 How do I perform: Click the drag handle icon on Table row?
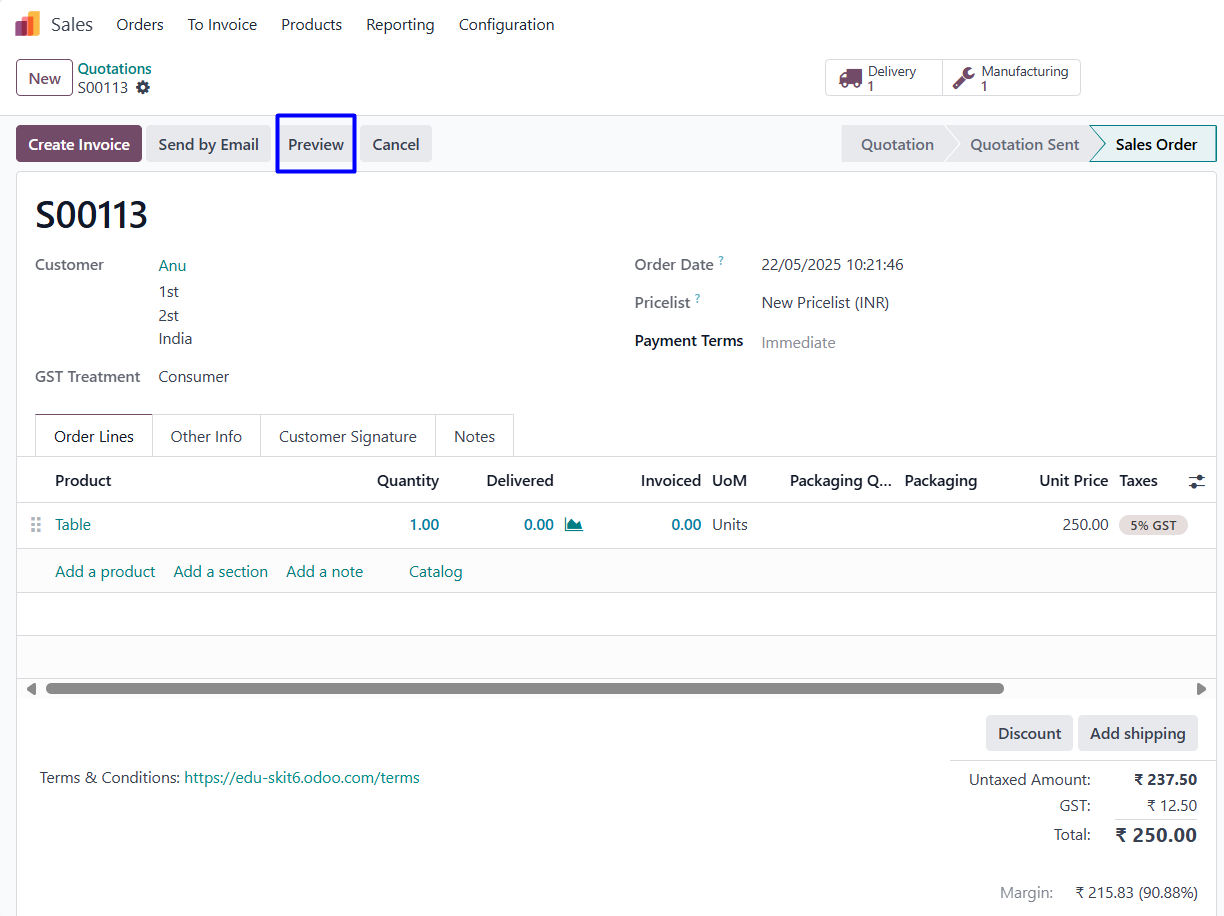36,525
